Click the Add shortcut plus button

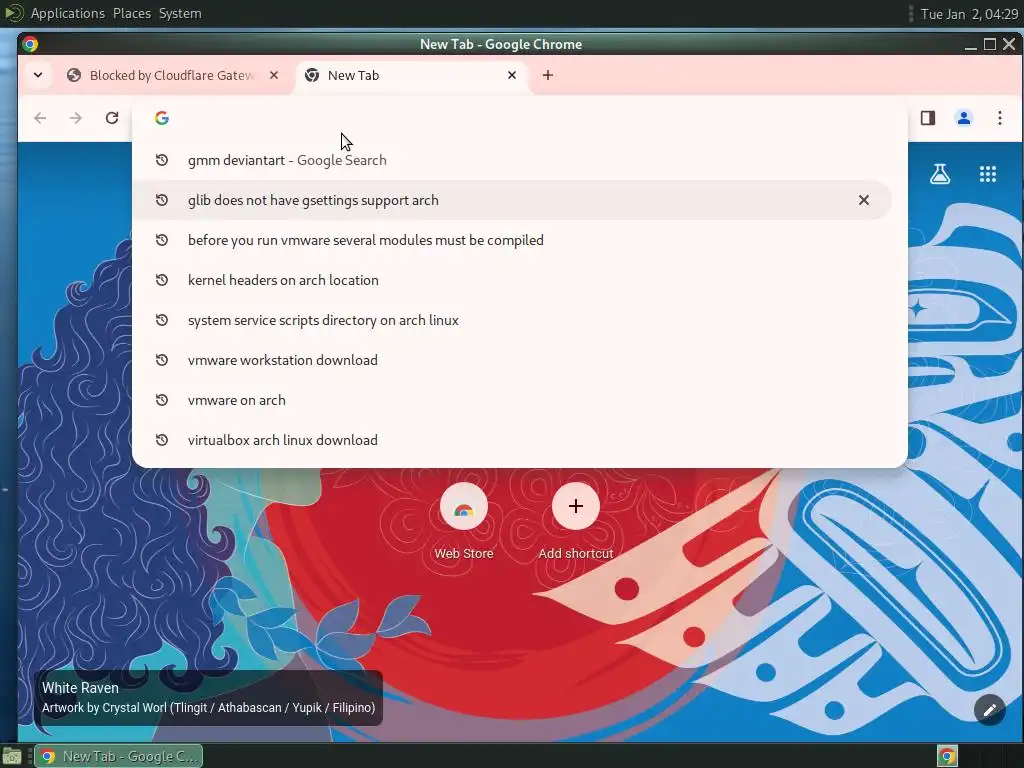pyautogui.click(x=575, y=507)
